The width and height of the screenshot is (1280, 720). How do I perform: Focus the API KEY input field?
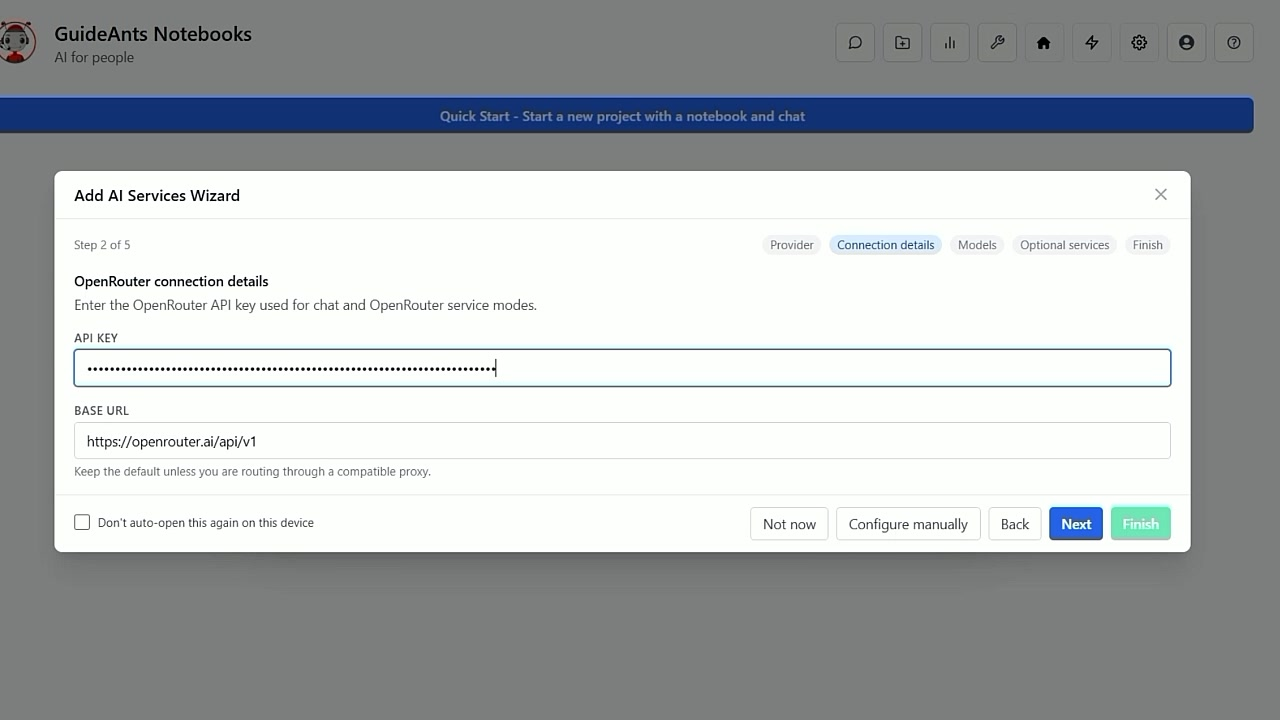(x=622, y=368)
